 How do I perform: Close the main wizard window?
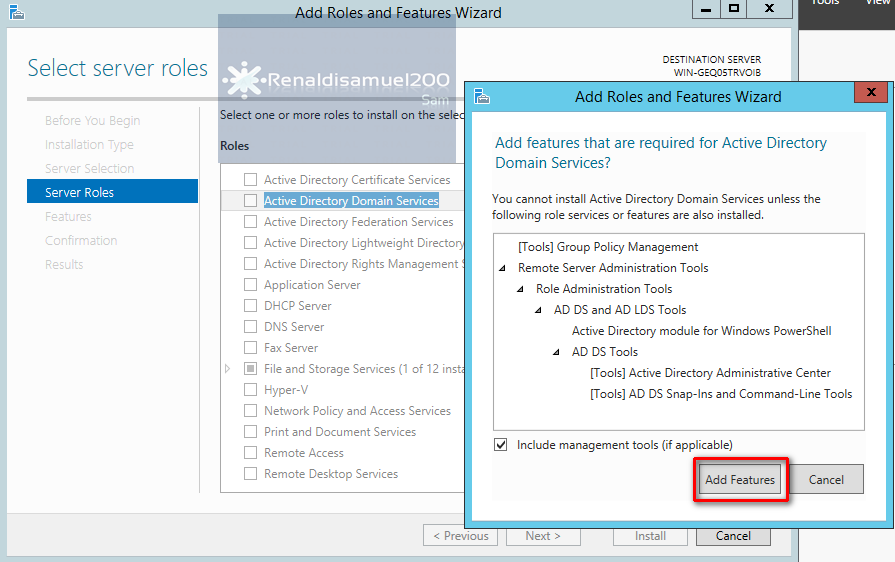pyautogui.click(x=769, y=9)
